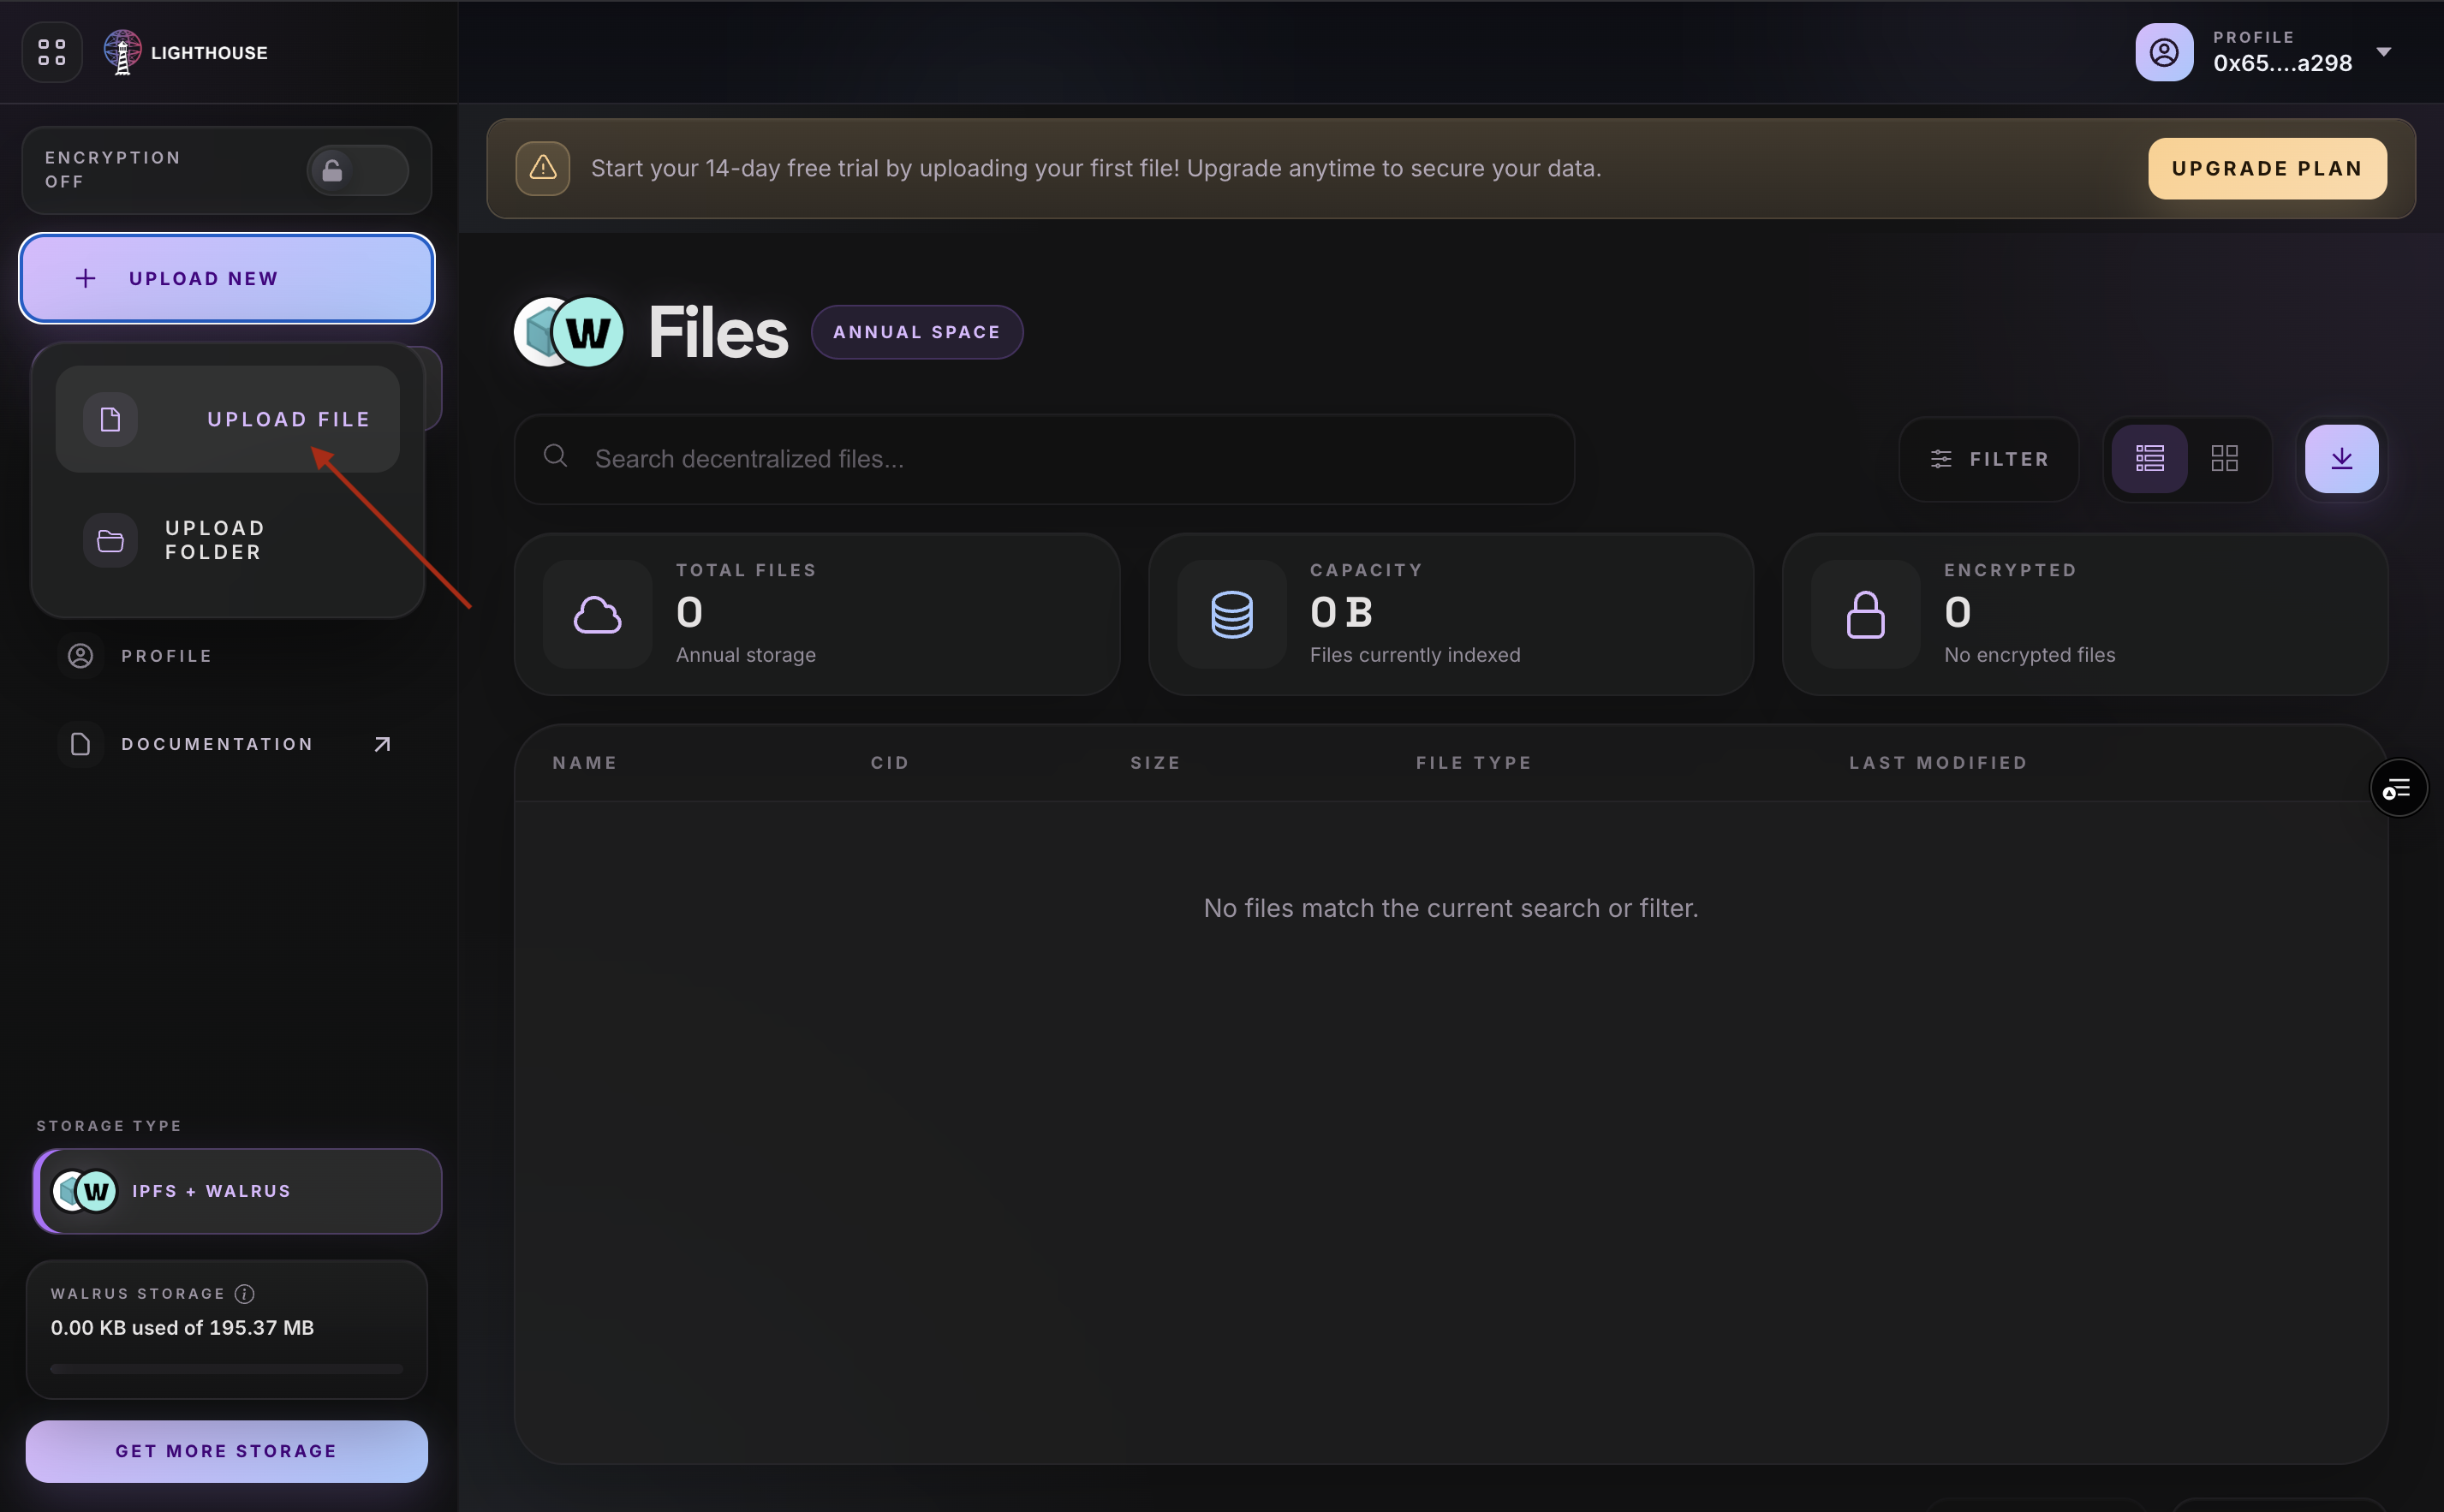The height and width of the screenshot is (1512, 2444).
Task: Click the Total Files cloud icon
Action: (x=598, y=614)
